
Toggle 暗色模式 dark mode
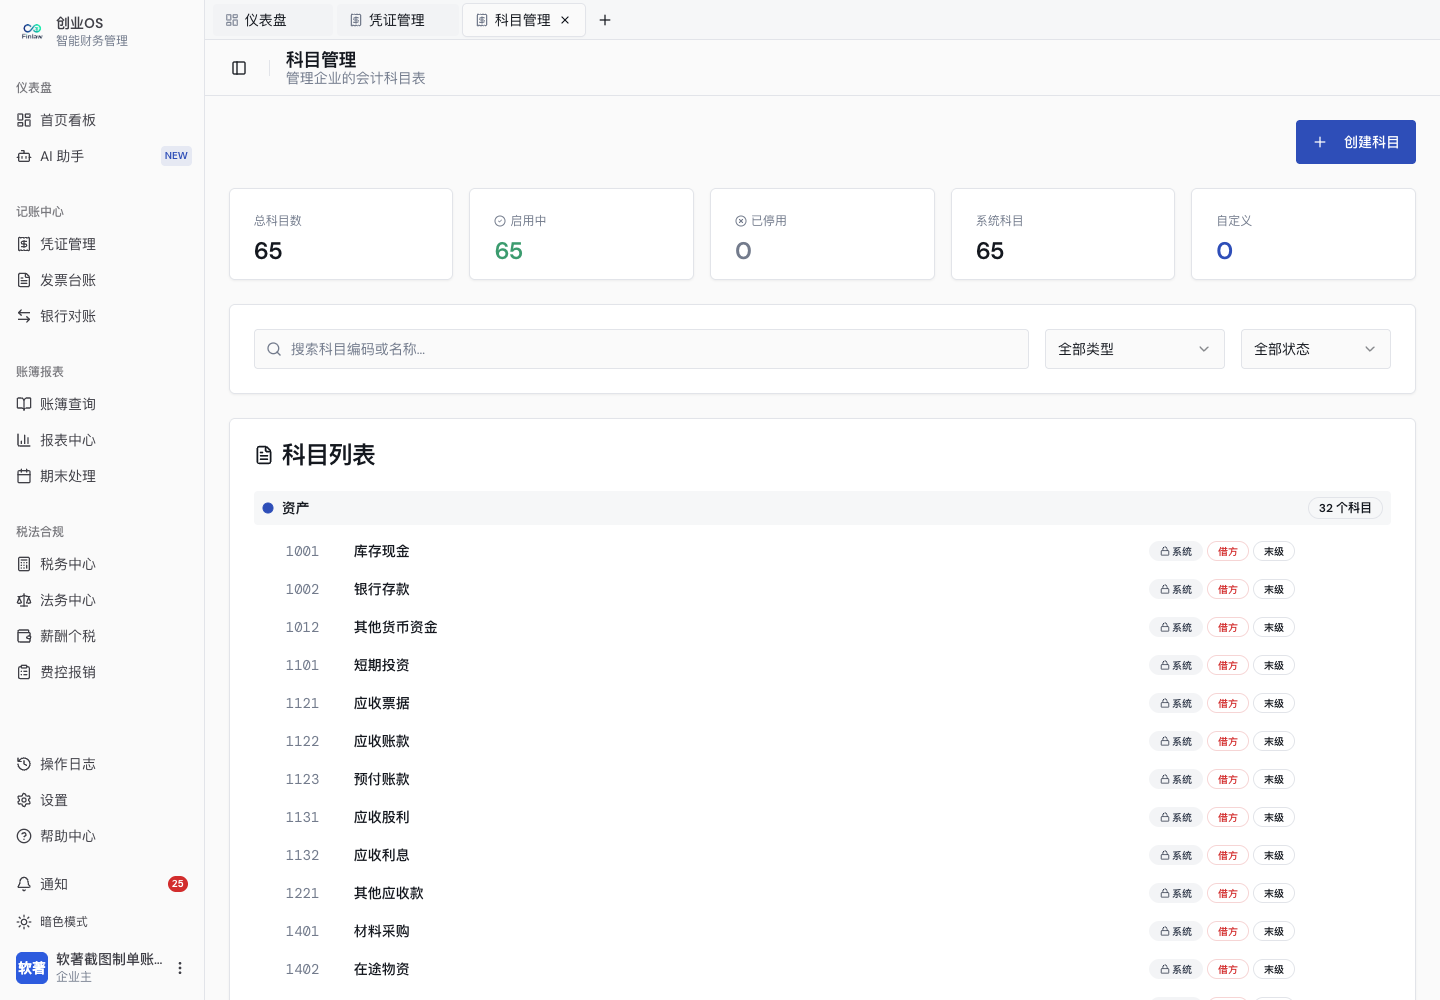(x=102, y=922)
